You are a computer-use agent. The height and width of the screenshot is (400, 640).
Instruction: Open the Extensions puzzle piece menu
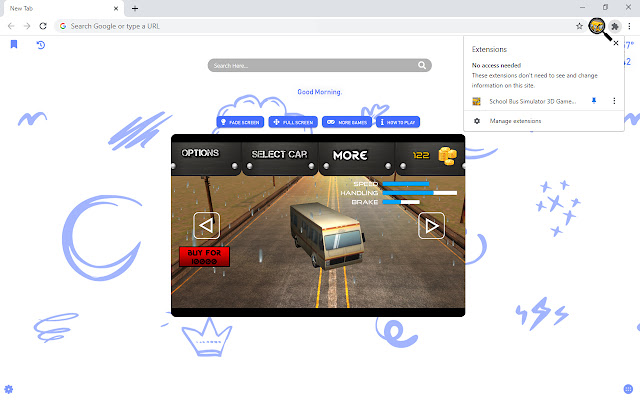[x=615, y=26]
